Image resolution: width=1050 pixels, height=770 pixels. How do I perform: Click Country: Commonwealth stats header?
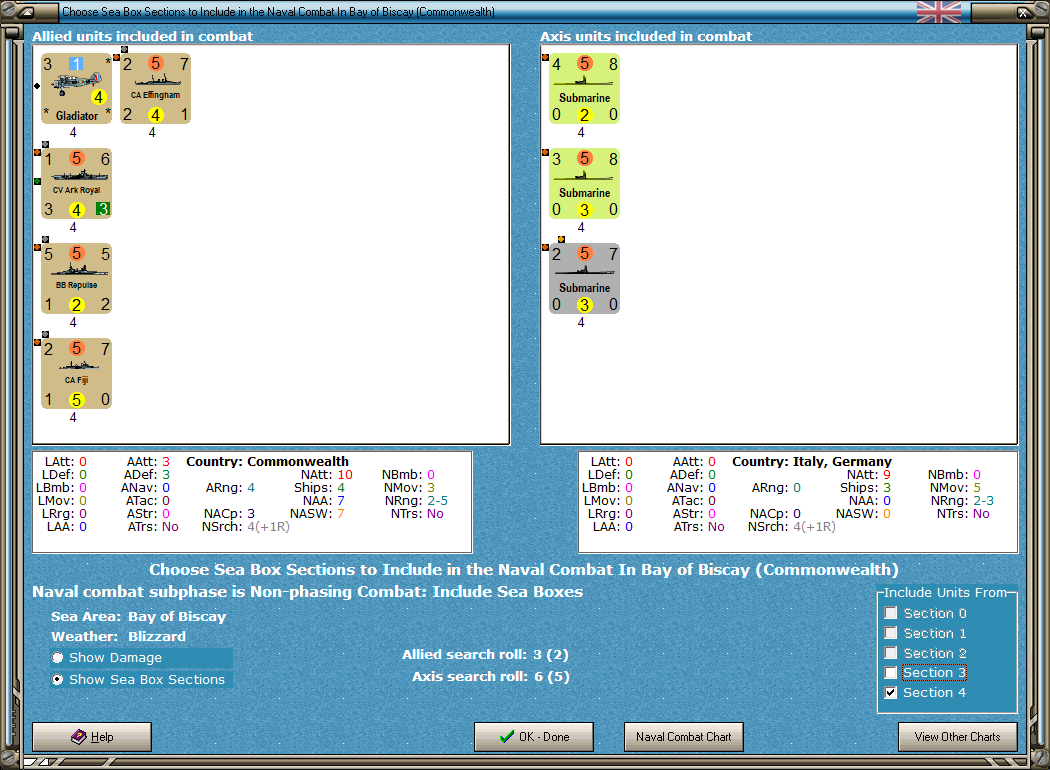[x=267, y=461]
